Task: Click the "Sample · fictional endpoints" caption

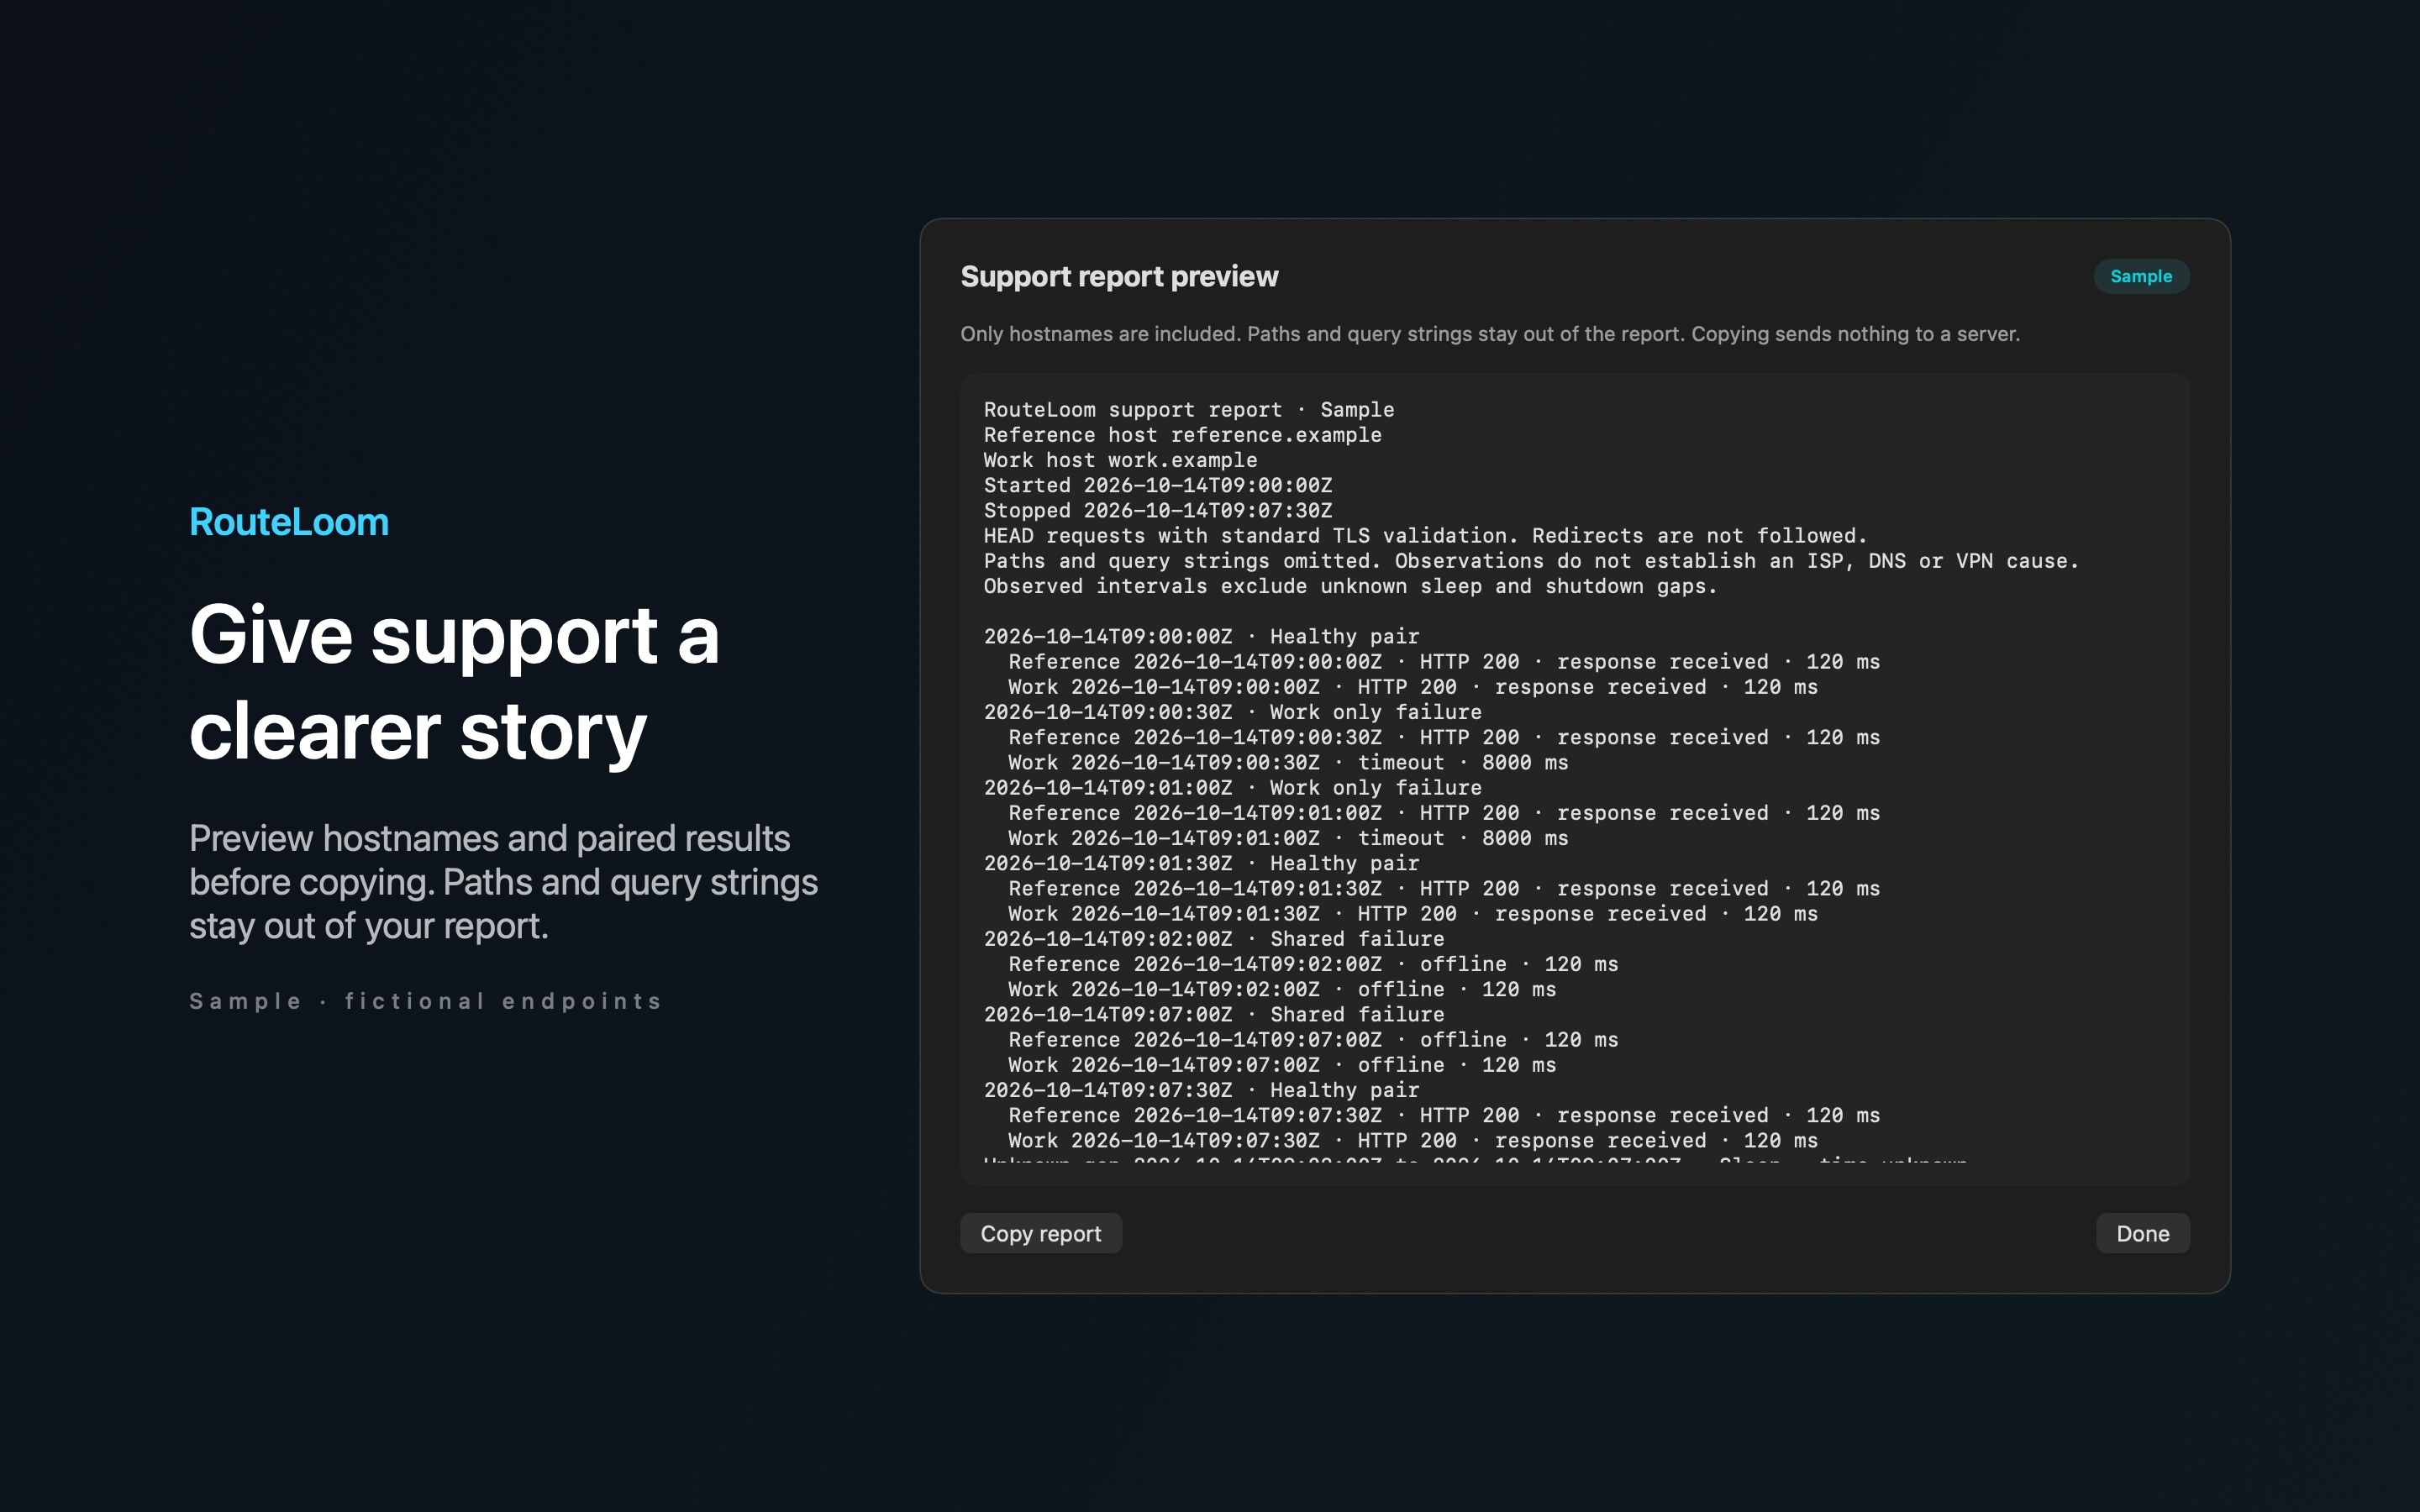Action: pyautogui.click(x=426, y=1001)
